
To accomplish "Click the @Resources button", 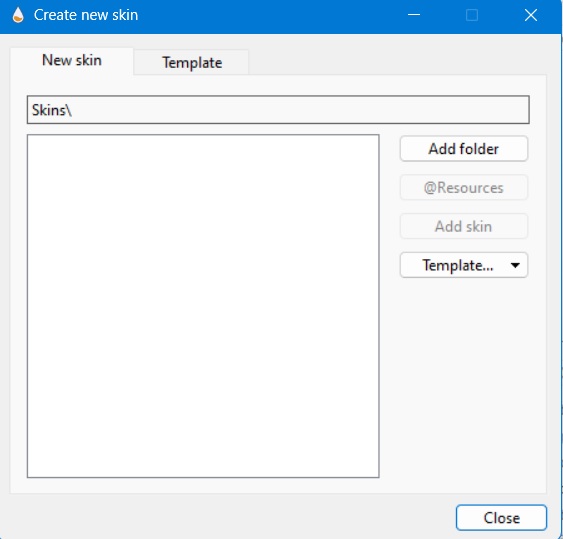I will pyautogui.click(x=464, y=187).
